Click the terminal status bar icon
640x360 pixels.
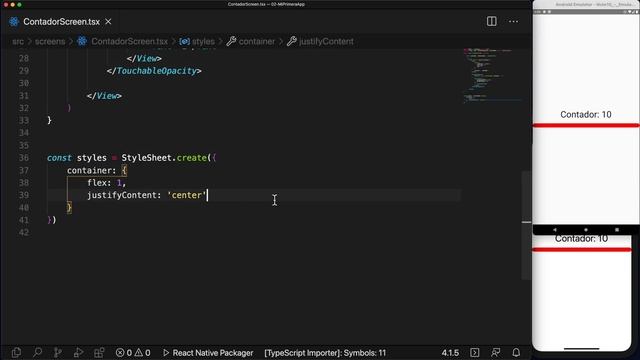[474, 352]
